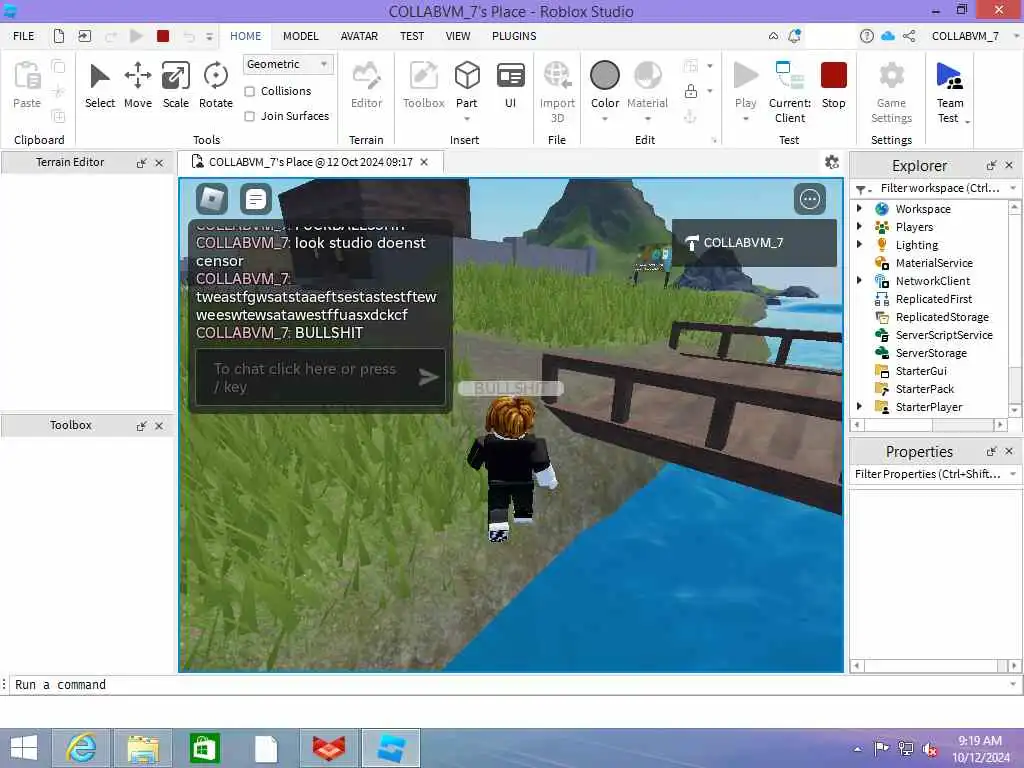The width and height of the screenshot is (1024, 768).
Task: Open the Toolbox ribbon icon
Action: point(424,76)
